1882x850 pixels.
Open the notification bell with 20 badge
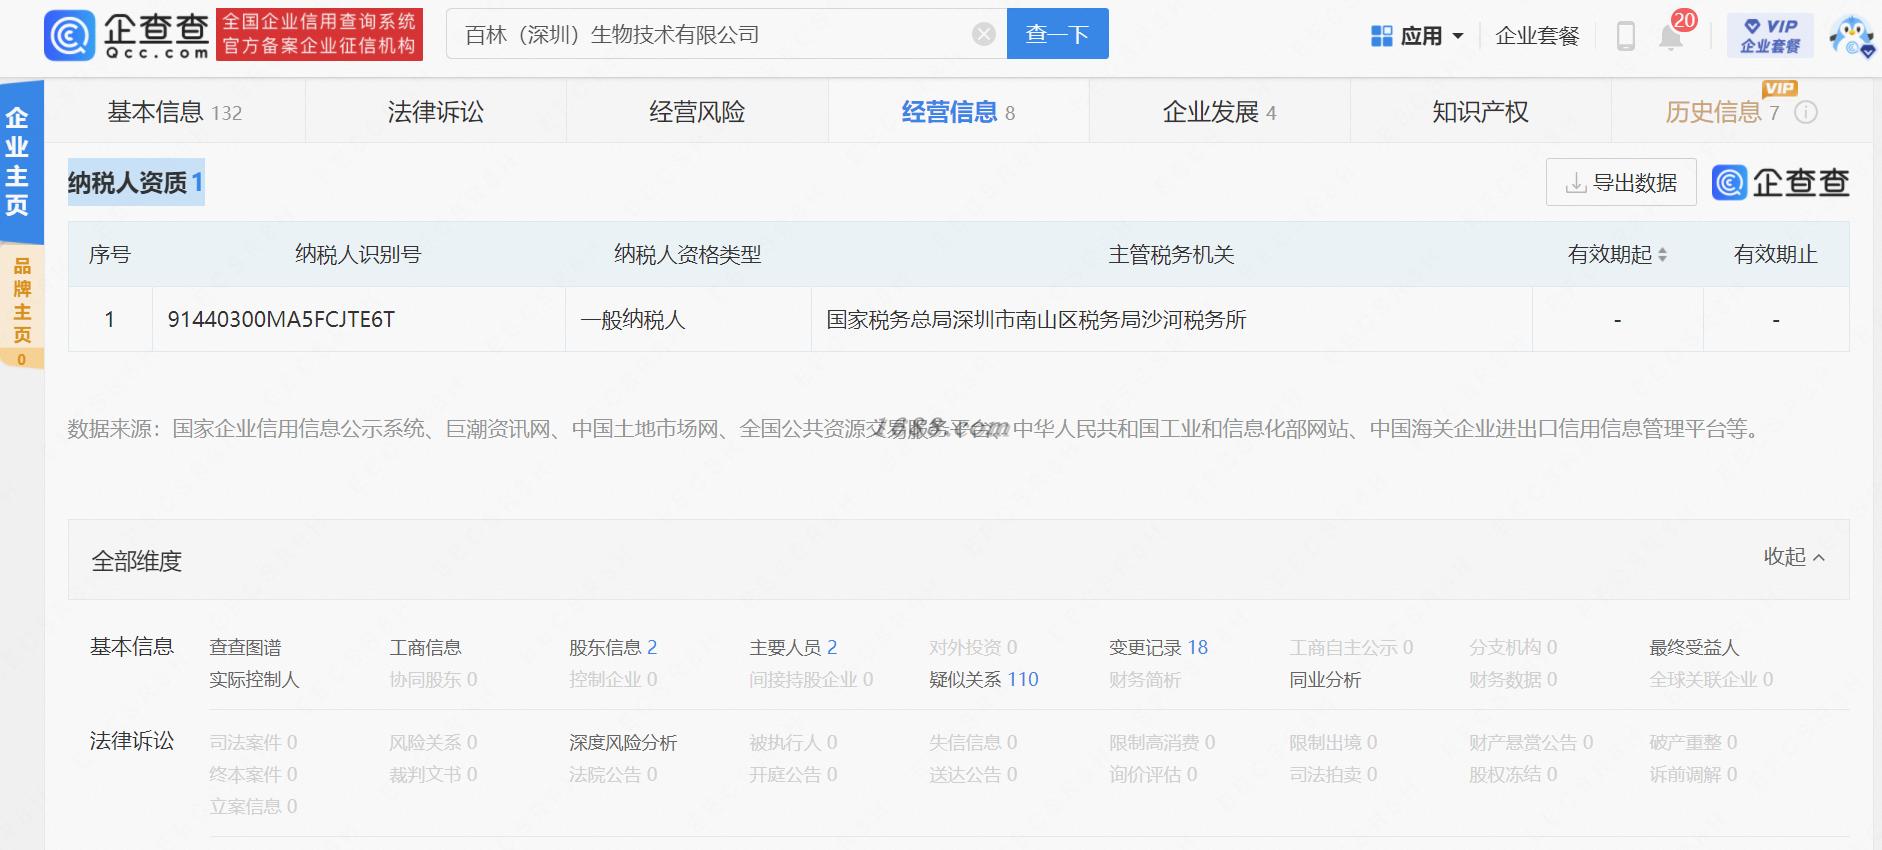coord(1671,36)
